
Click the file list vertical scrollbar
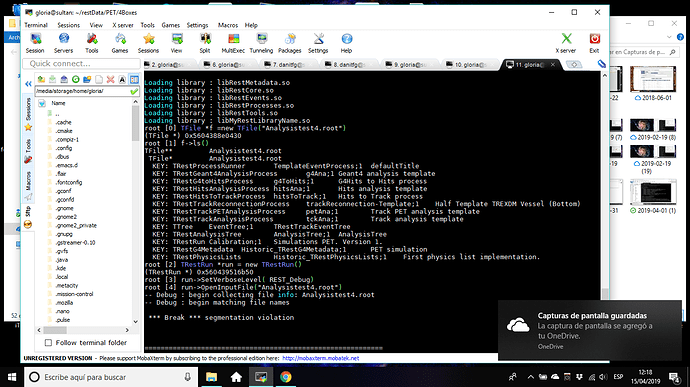pos(136,211)
